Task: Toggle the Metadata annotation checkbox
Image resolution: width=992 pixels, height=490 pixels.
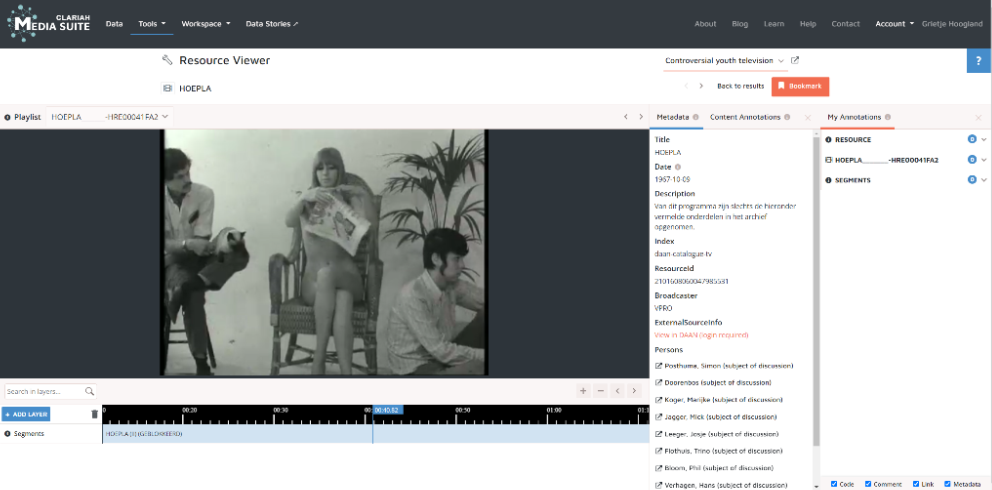Action: [948, 484]
